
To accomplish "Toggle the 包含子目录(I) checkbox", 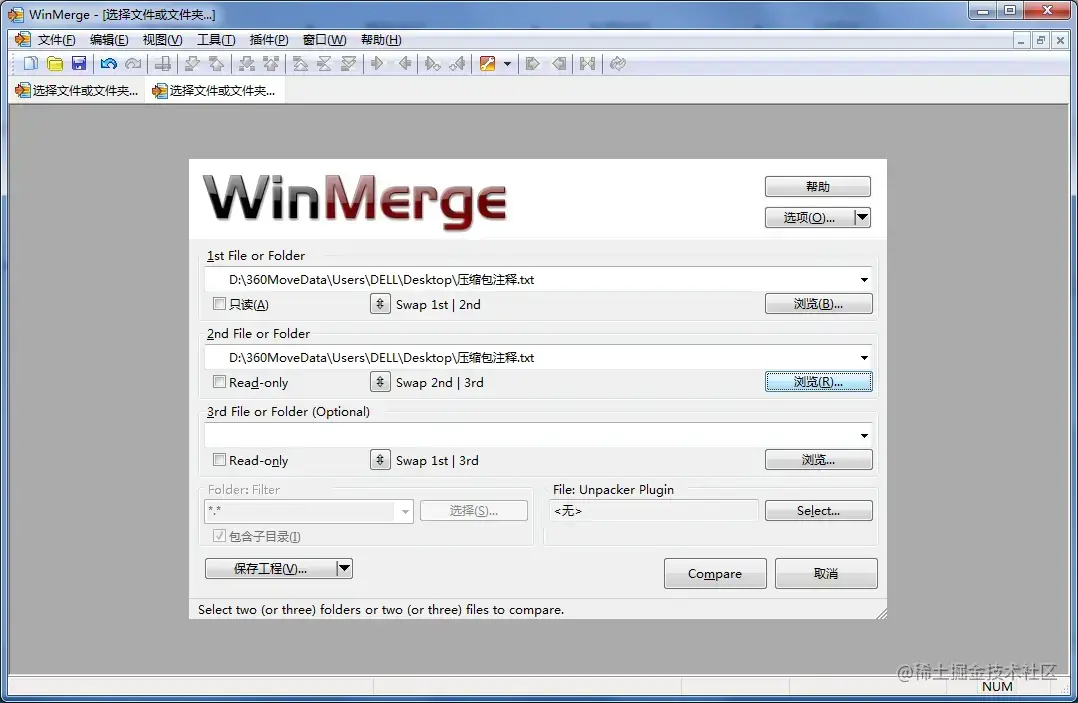I will click(219, 536).
